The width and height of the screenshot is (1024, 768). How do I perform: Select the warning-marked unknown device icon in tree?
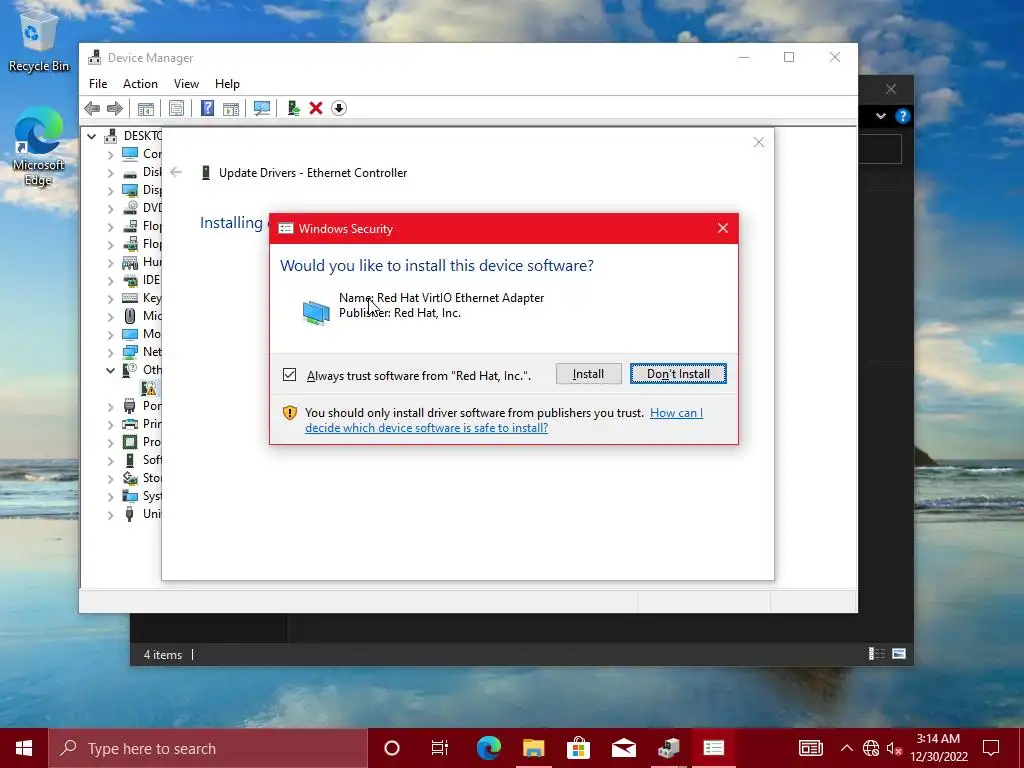(149, 388)
